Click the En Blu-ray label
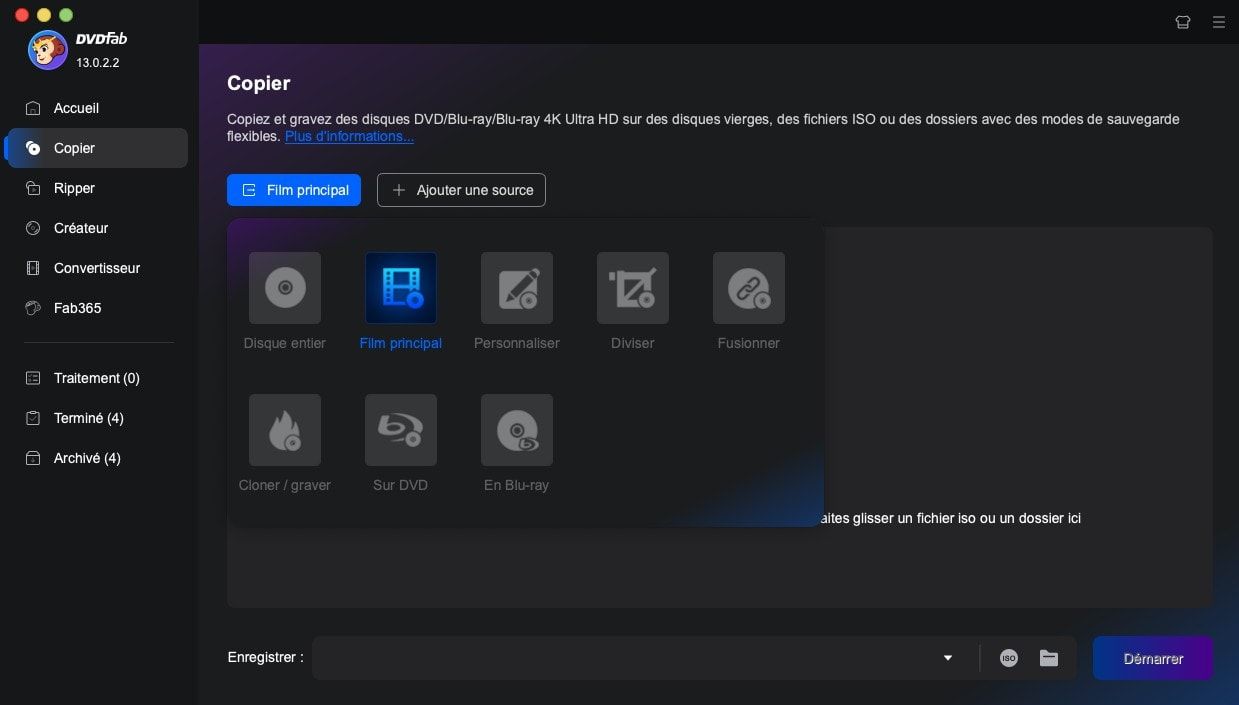The width and height of the screenshot is (1239, 705). point(517,485)
